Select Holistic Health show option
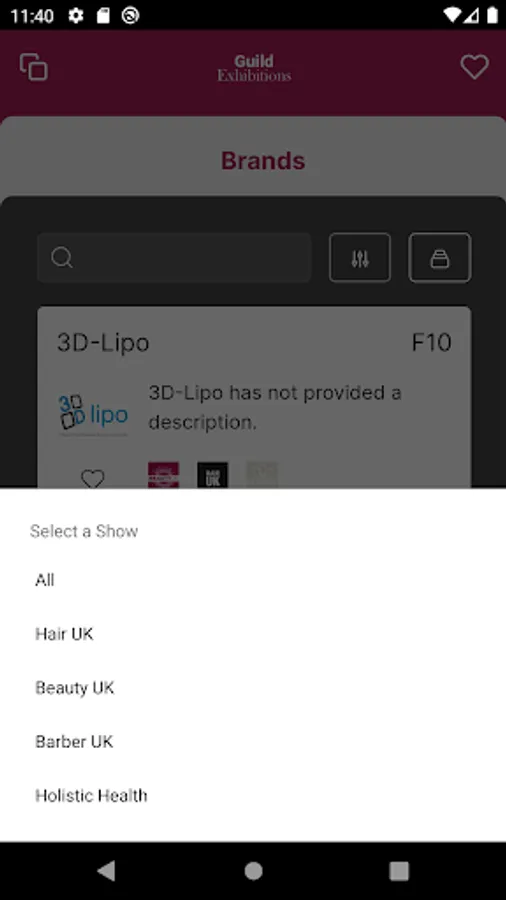 (253, 796)
